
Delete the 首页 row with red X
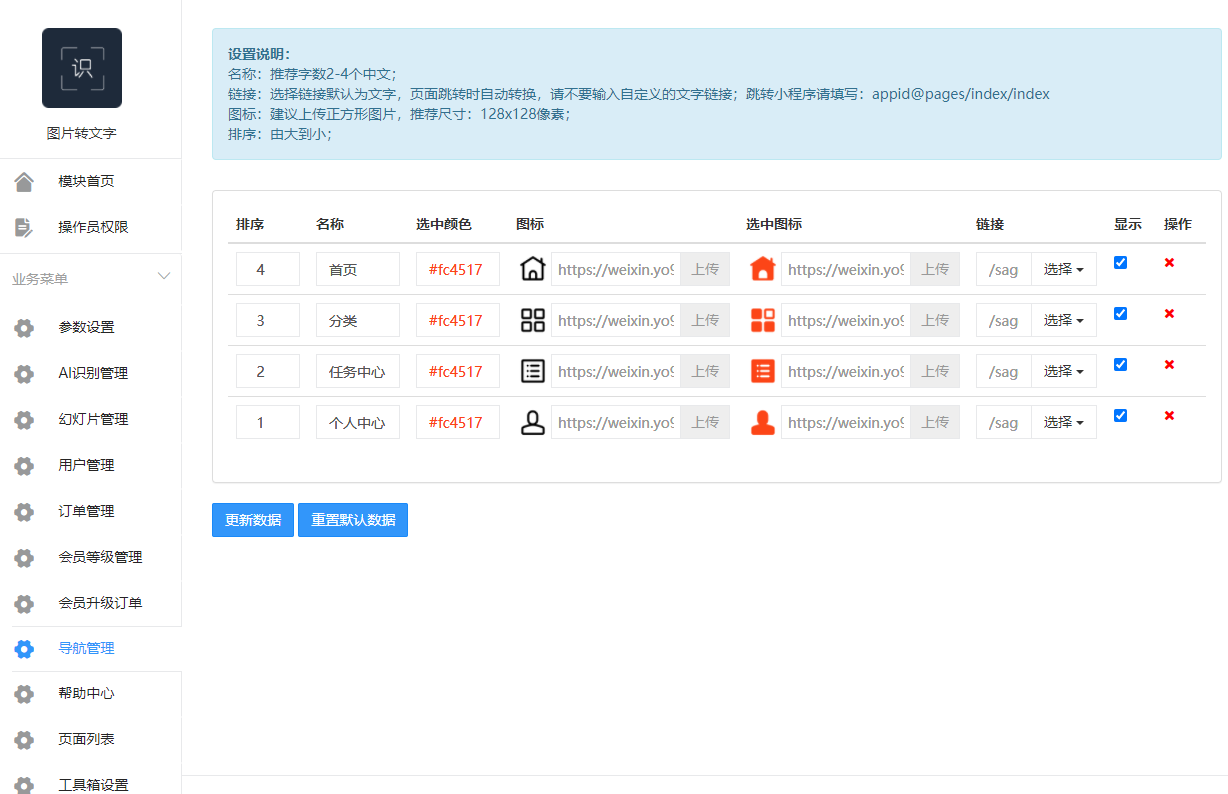pos(1169,262)
